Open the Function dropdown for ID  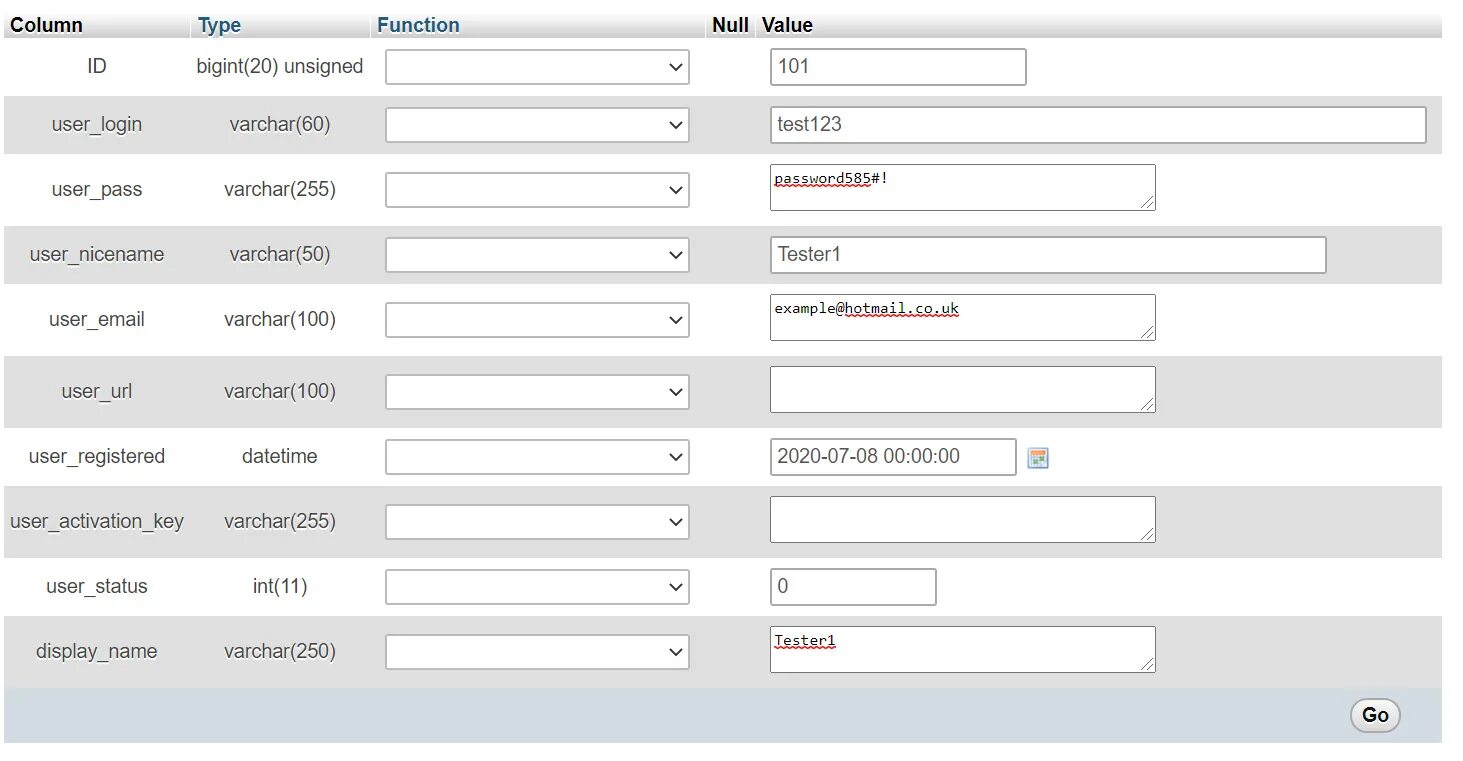point(537,67)
